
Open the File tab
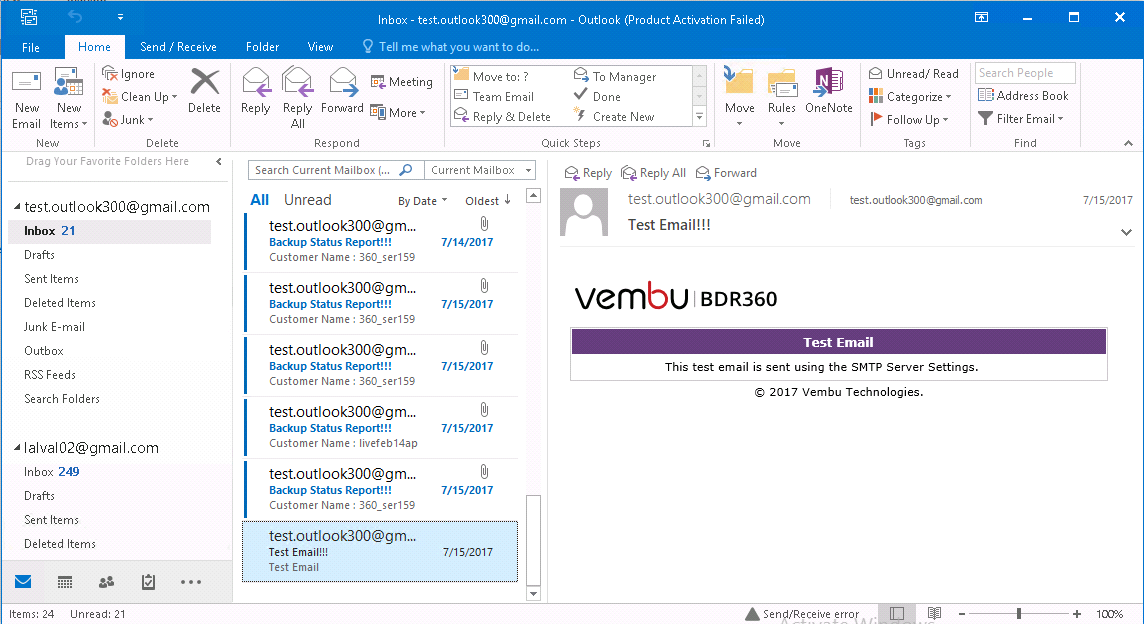[x=31, y=47]
